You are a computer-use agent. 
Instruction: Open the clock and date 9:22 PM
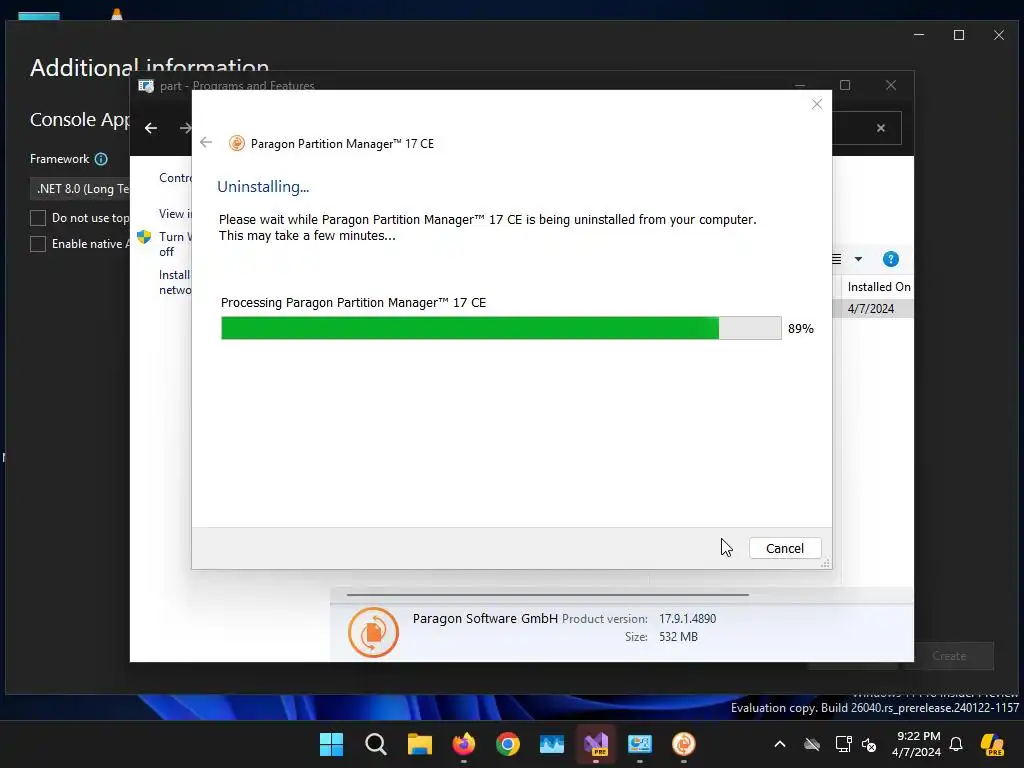(x=916, y=744)
